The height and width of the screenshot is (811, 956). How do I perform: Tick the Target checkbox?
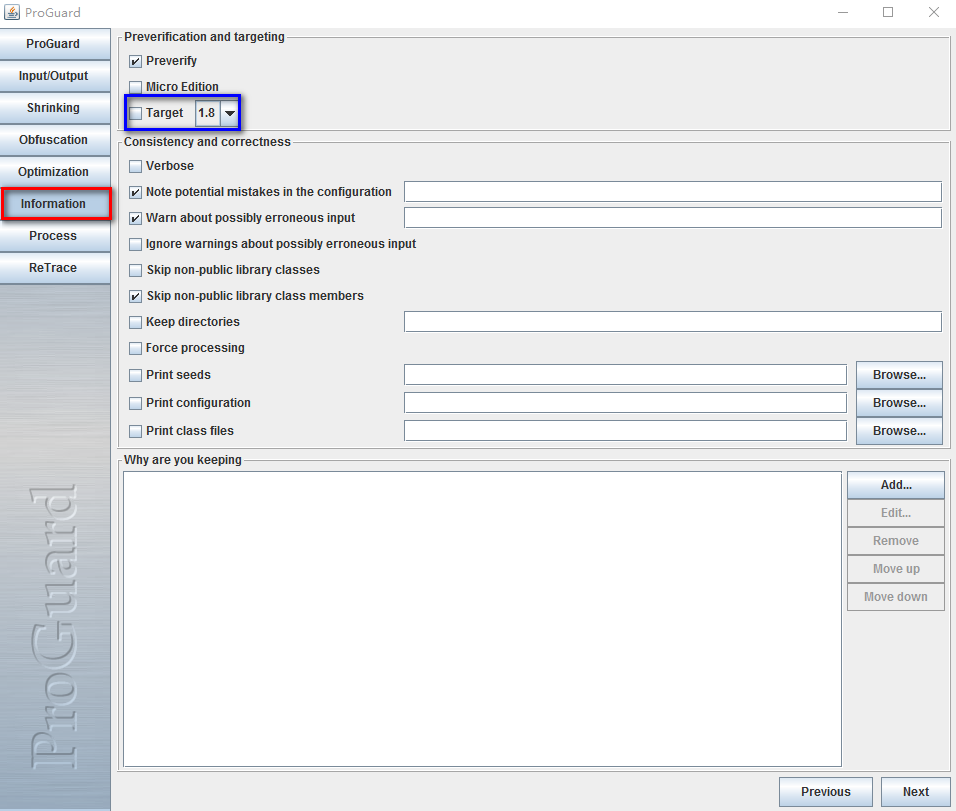[x=135, y=113]
